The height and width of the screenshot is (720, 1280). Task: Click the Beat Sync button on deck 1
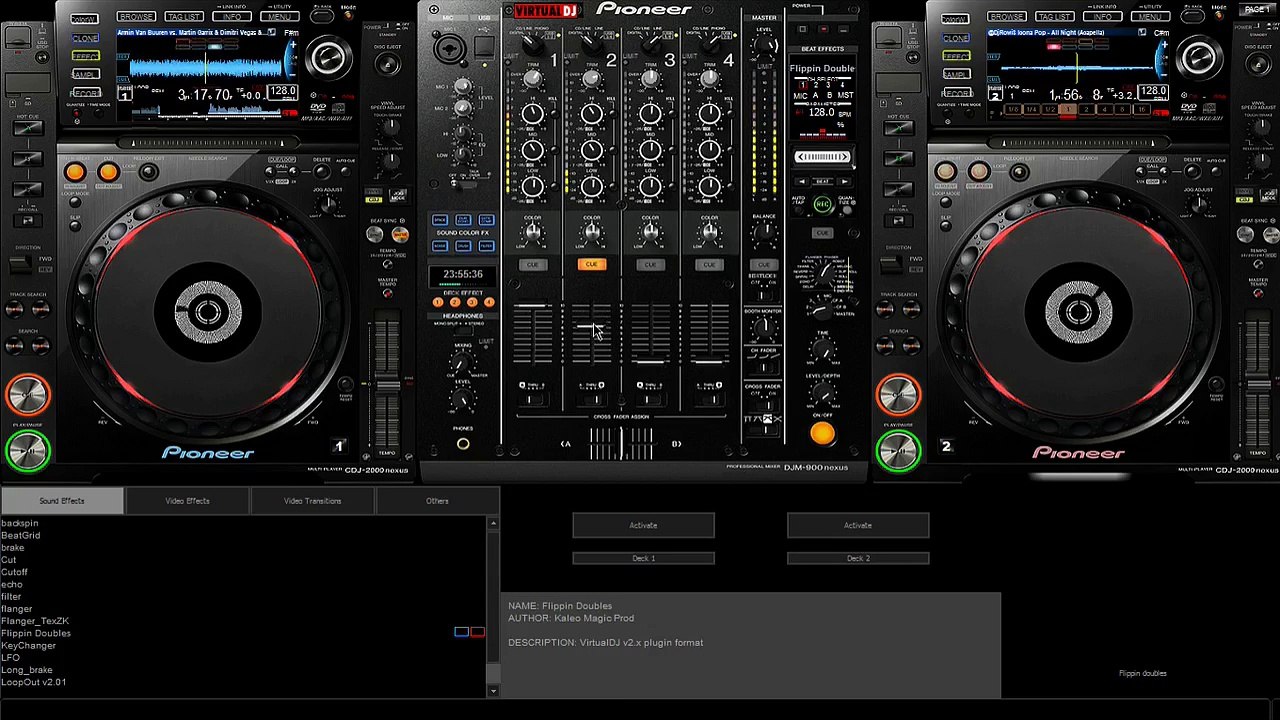375,234
